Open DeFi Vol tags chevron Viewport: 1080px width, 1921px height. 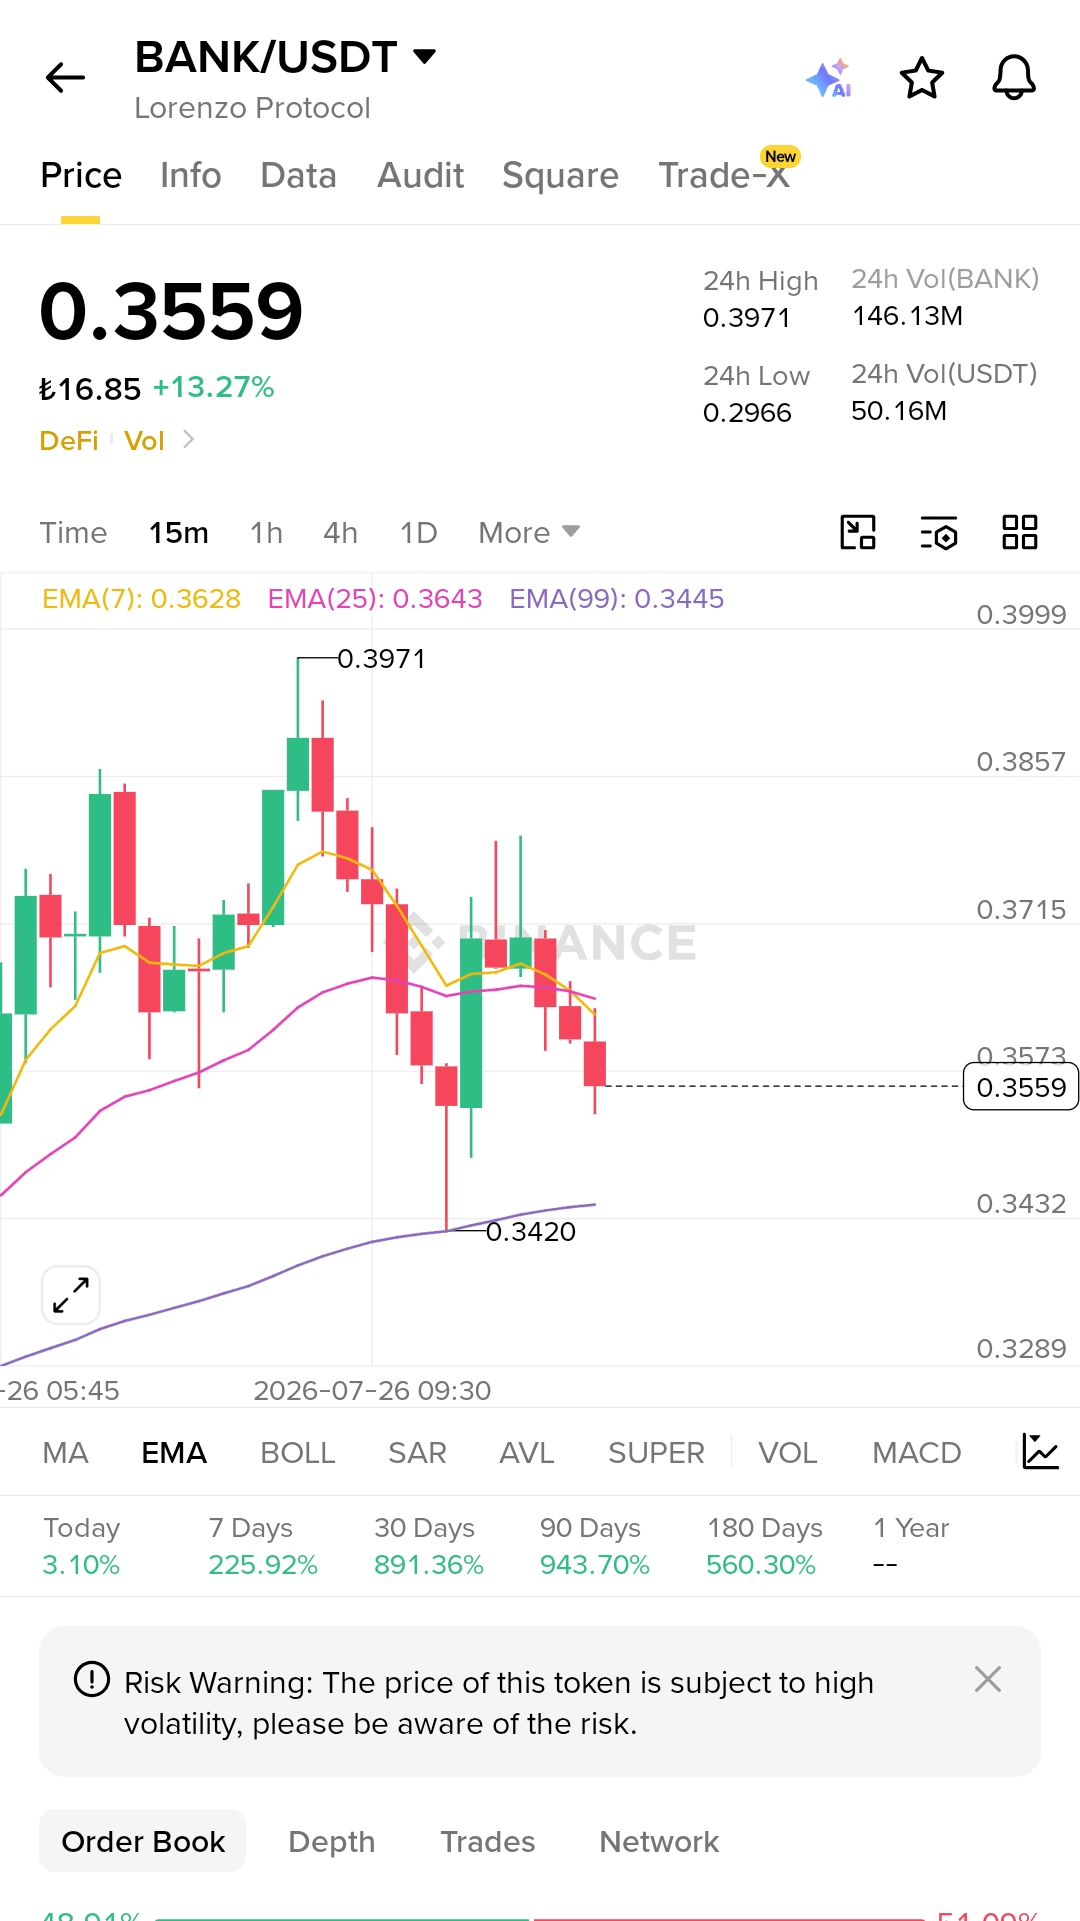pos(188,439)
